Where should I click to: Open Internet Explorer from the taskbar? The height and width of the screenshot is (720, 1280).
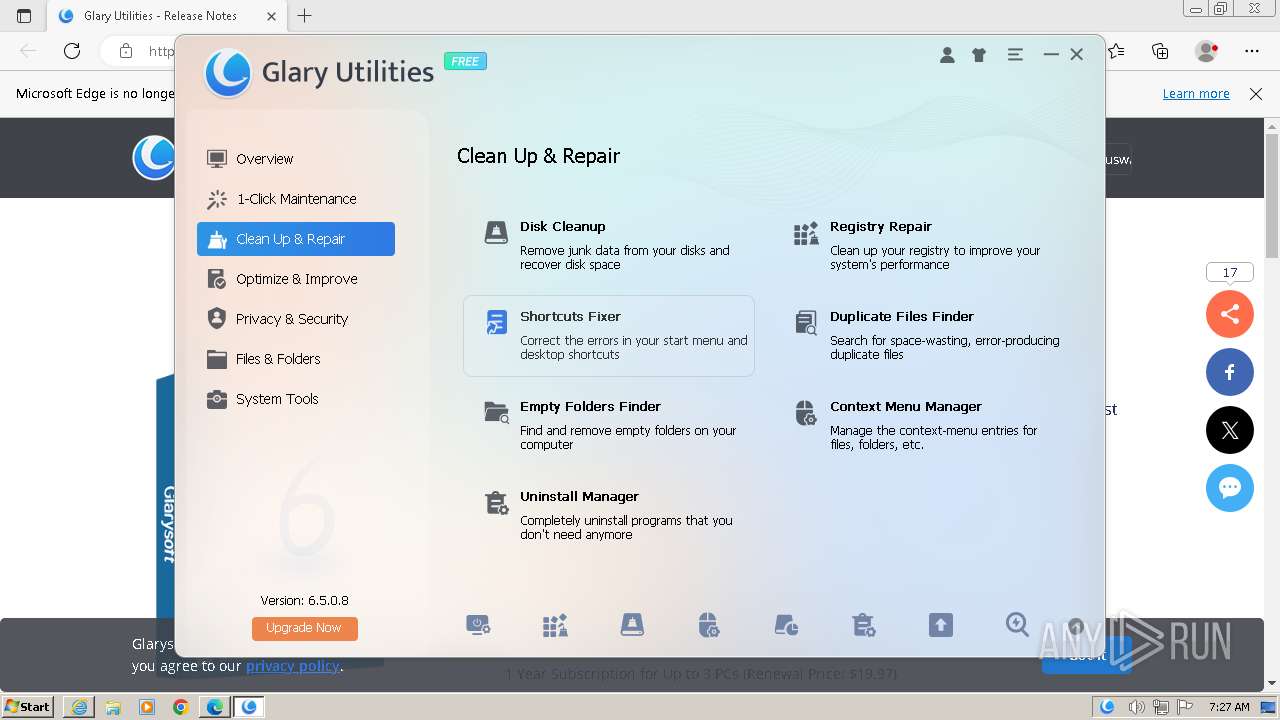tap(79, 707)
